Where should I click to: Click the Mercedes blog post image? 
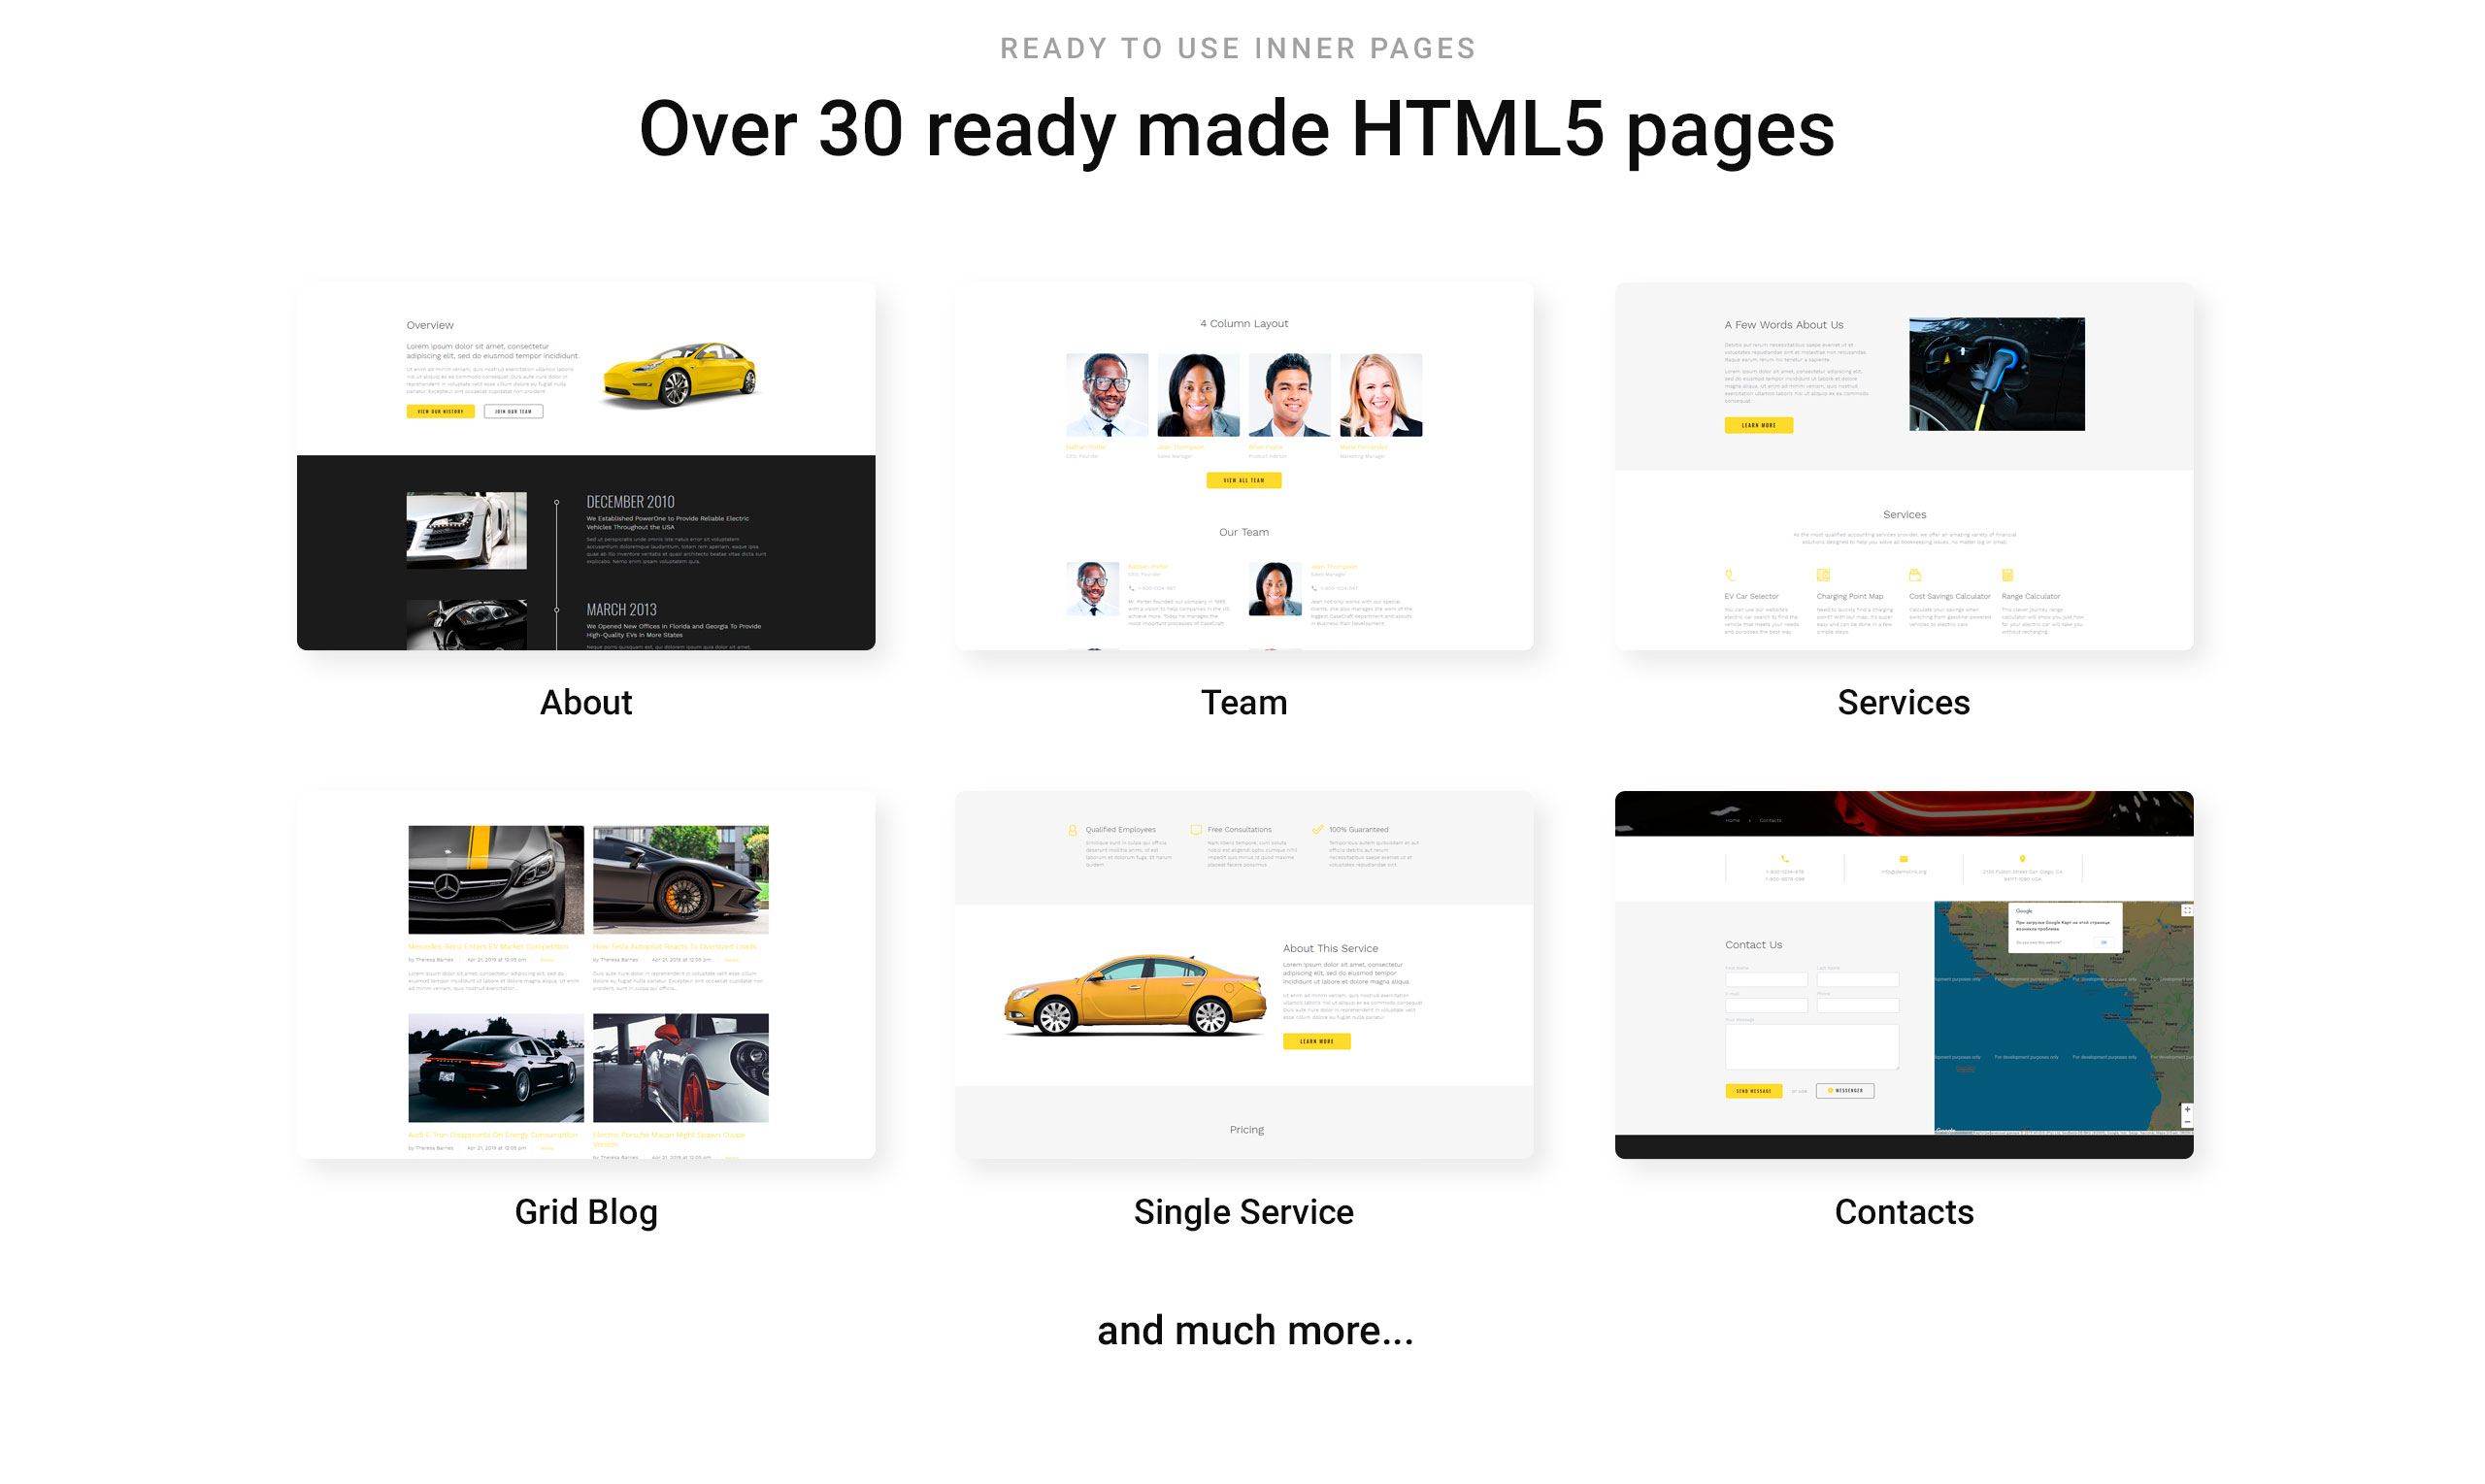tap(495, 880)
